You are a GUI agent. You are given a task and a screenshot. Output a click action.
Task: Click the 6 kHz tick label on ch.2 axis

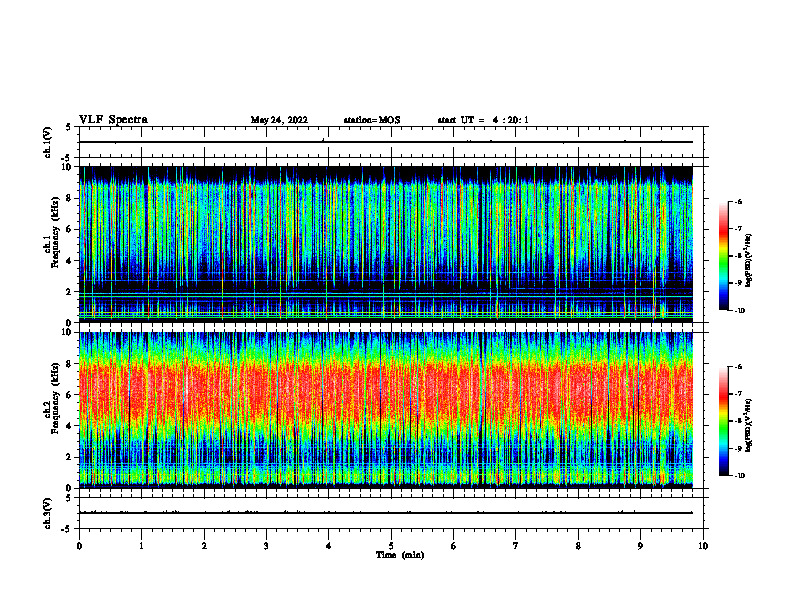pos(70,395)
